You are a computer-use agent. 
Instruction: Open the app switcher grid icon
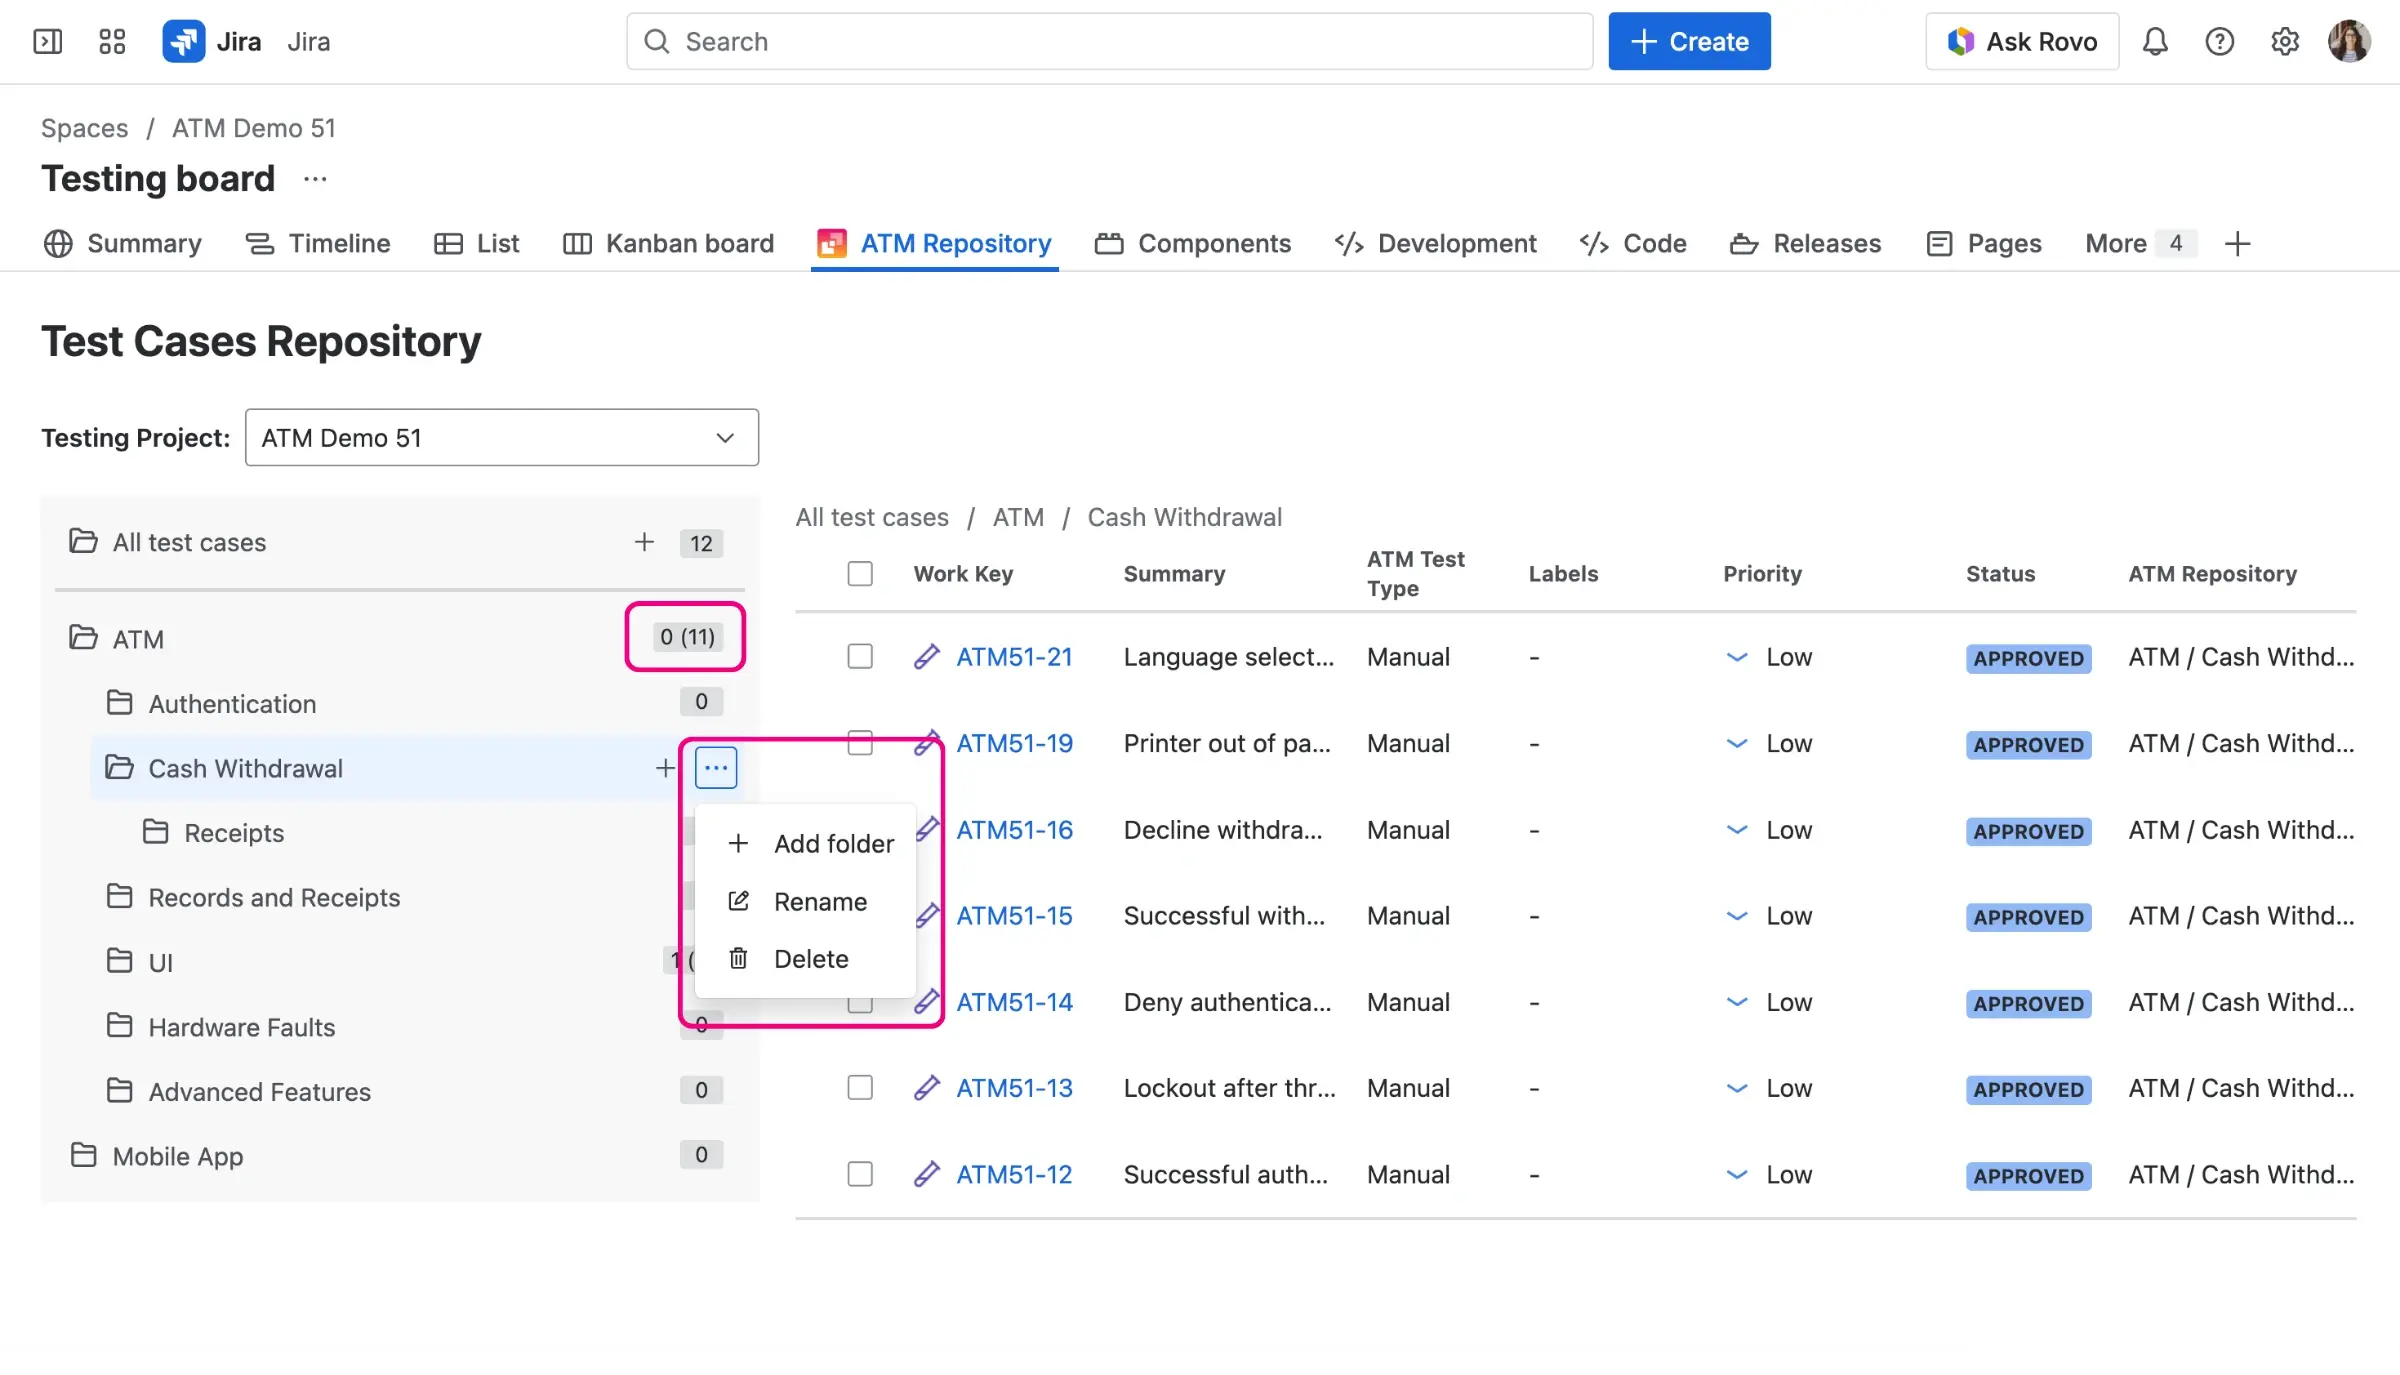(x=112, y=42)
